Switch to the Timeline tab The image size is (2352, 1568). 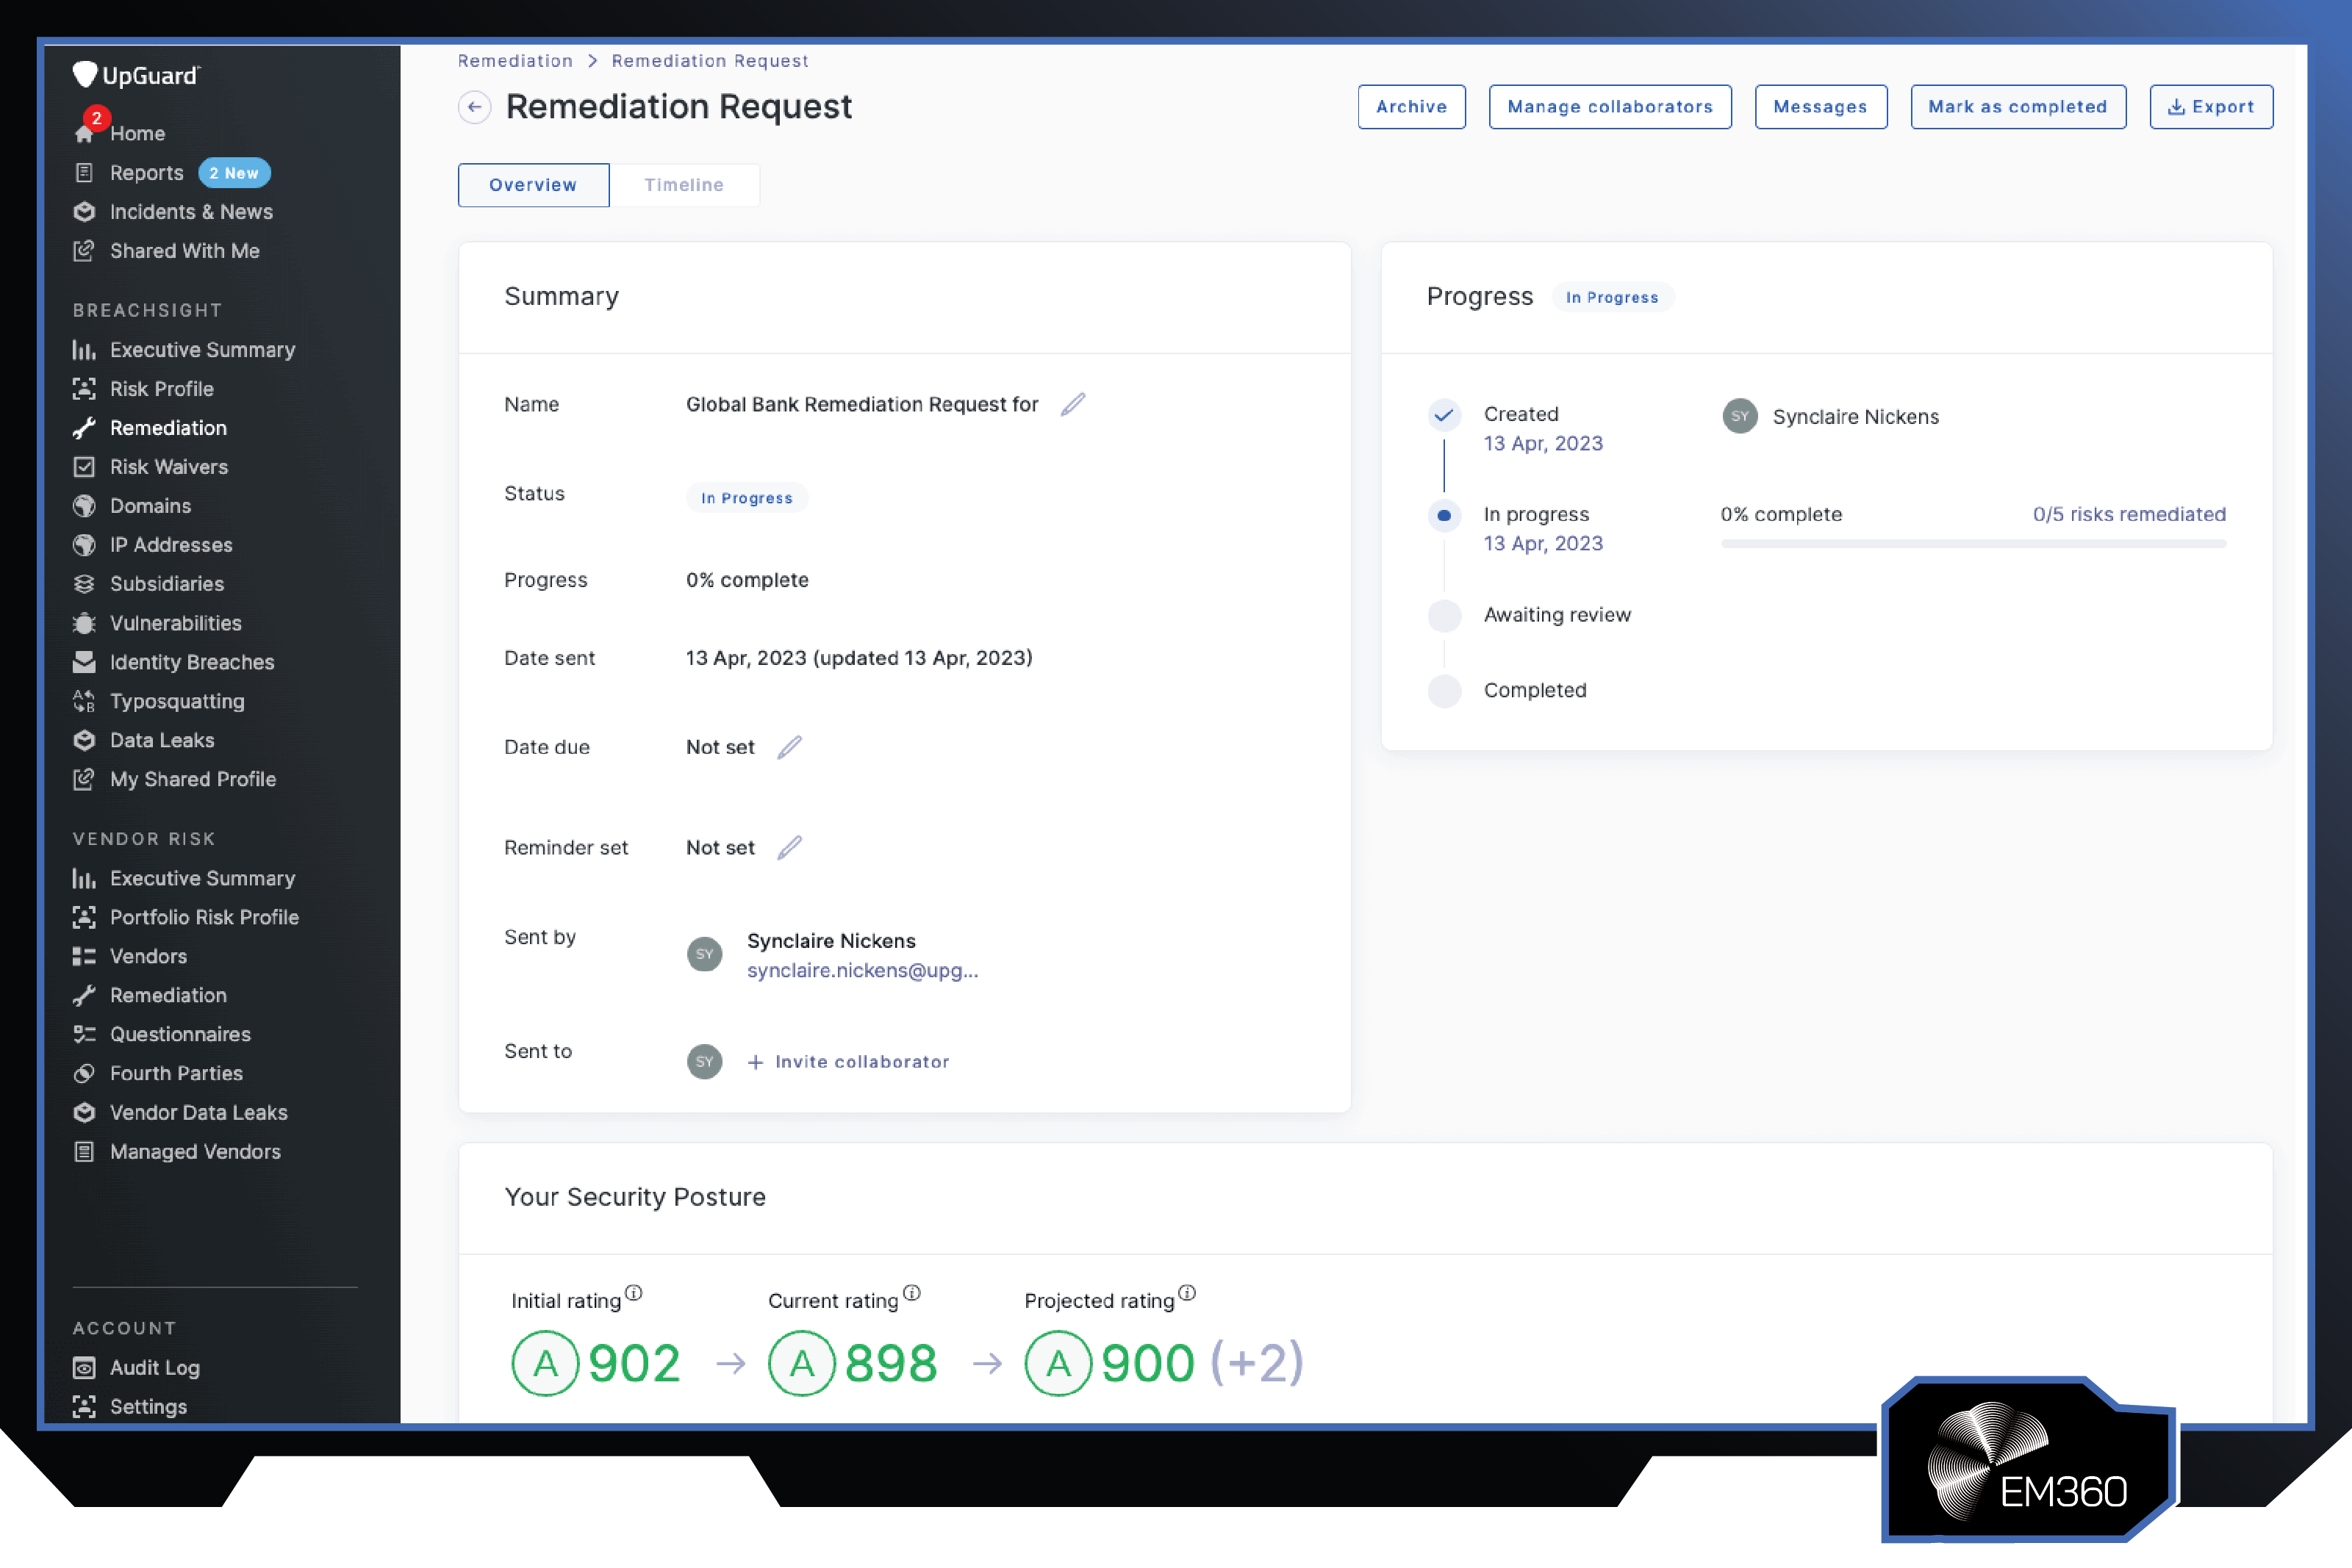click(x=684, y=185)
